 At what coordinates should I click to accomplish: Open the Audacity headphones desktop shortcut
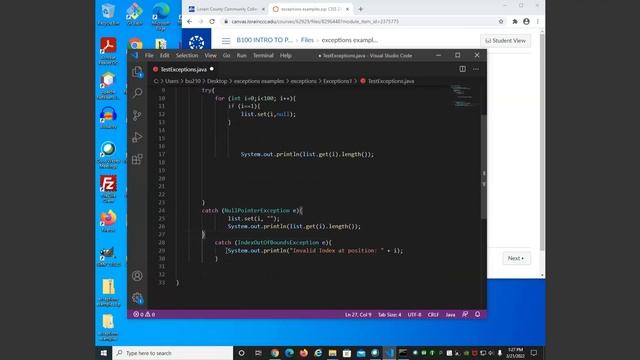(x=108, y=118)
